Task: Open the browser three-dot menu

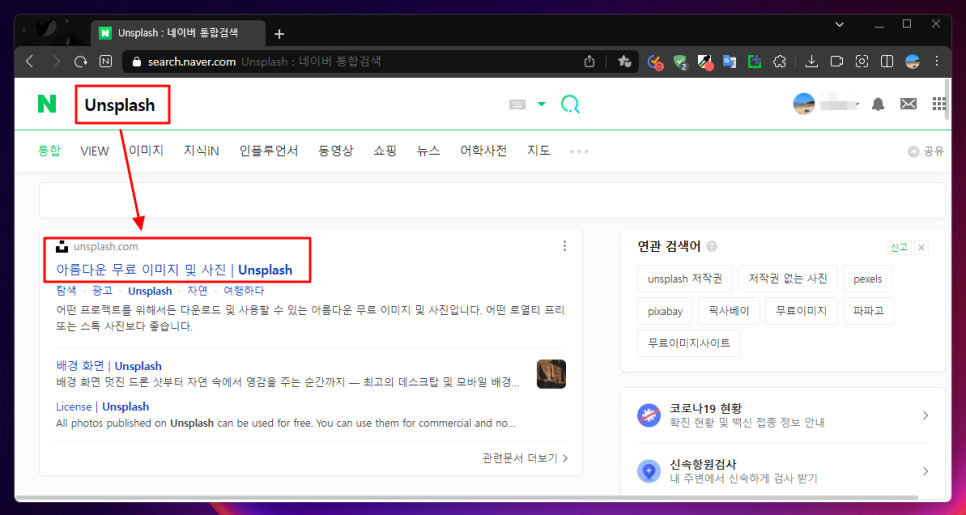Action: 937,62
